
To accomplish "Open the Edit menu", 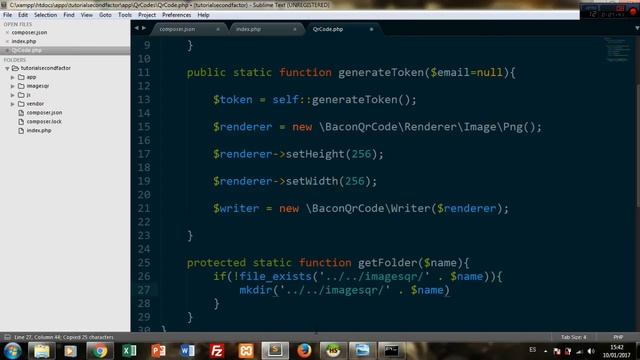I will coord(23,15).
